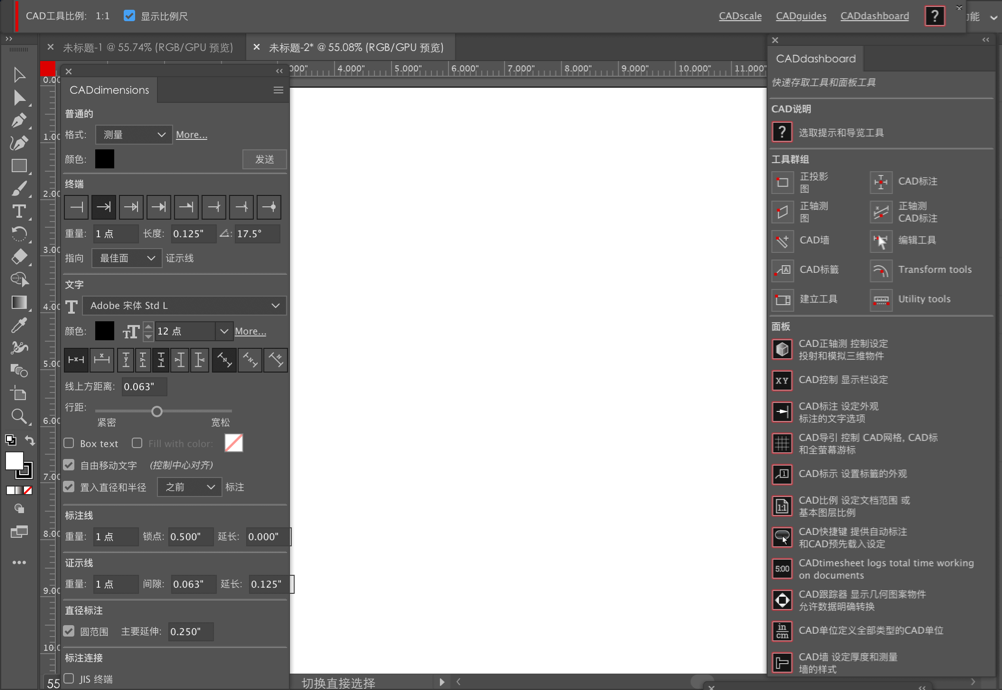Click the CADguides link in the top bar
1002x690 pixels.
[801, 16]
